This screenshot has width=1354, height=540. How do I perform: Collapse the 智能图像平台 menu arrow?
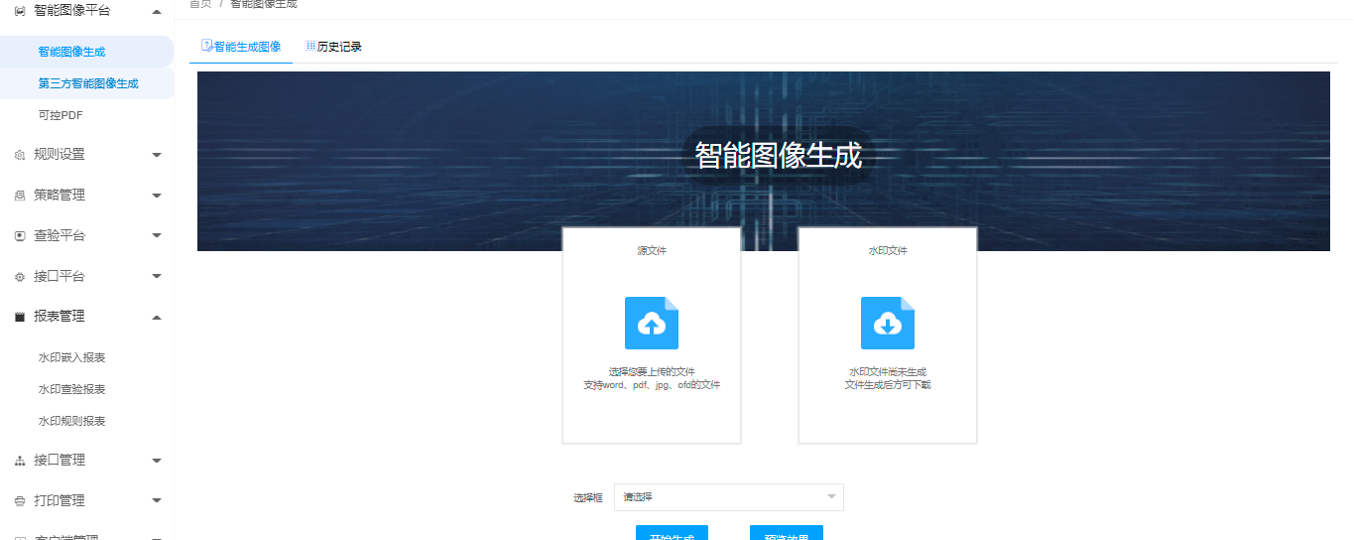click(x=156, y=11)
